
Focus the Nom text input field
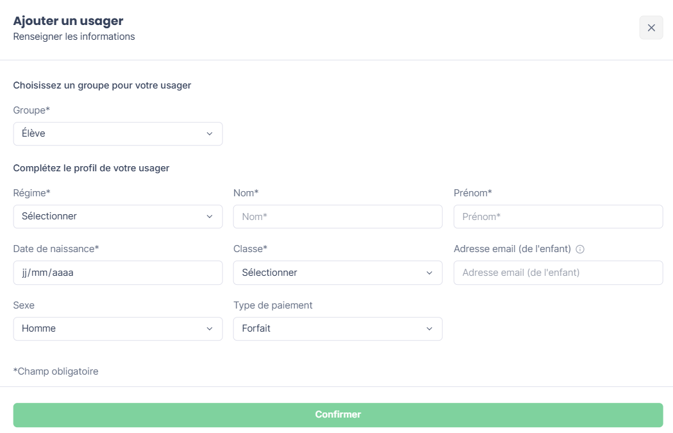tap(337, 217)
